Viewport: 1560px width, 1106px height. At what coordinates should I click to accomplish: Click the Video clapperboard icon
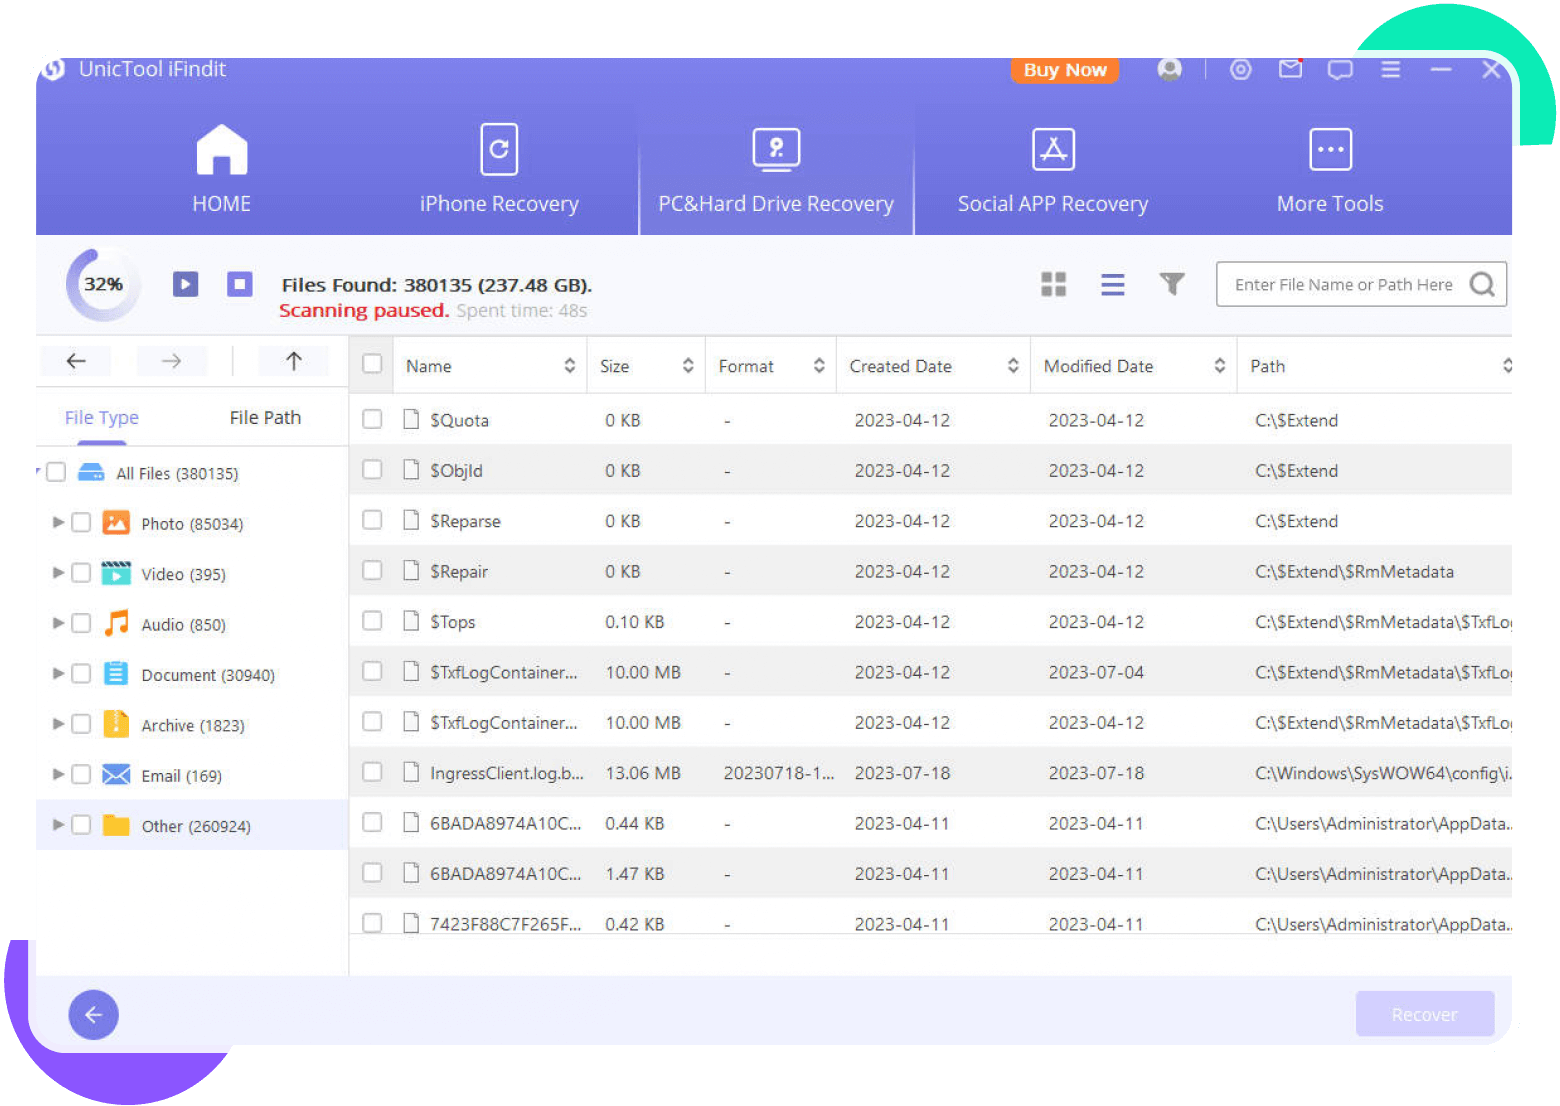(116, 572)
